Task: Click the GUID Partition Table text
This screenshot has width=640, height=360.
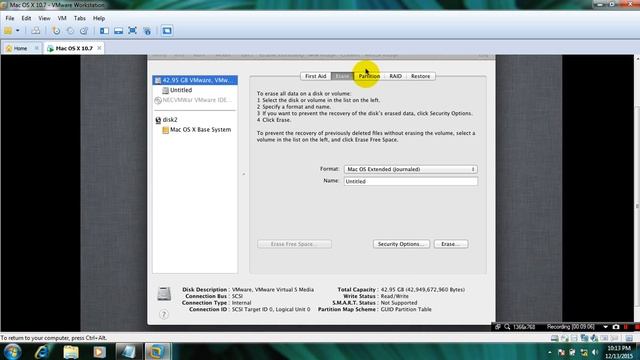Action: tap(406, 309)
